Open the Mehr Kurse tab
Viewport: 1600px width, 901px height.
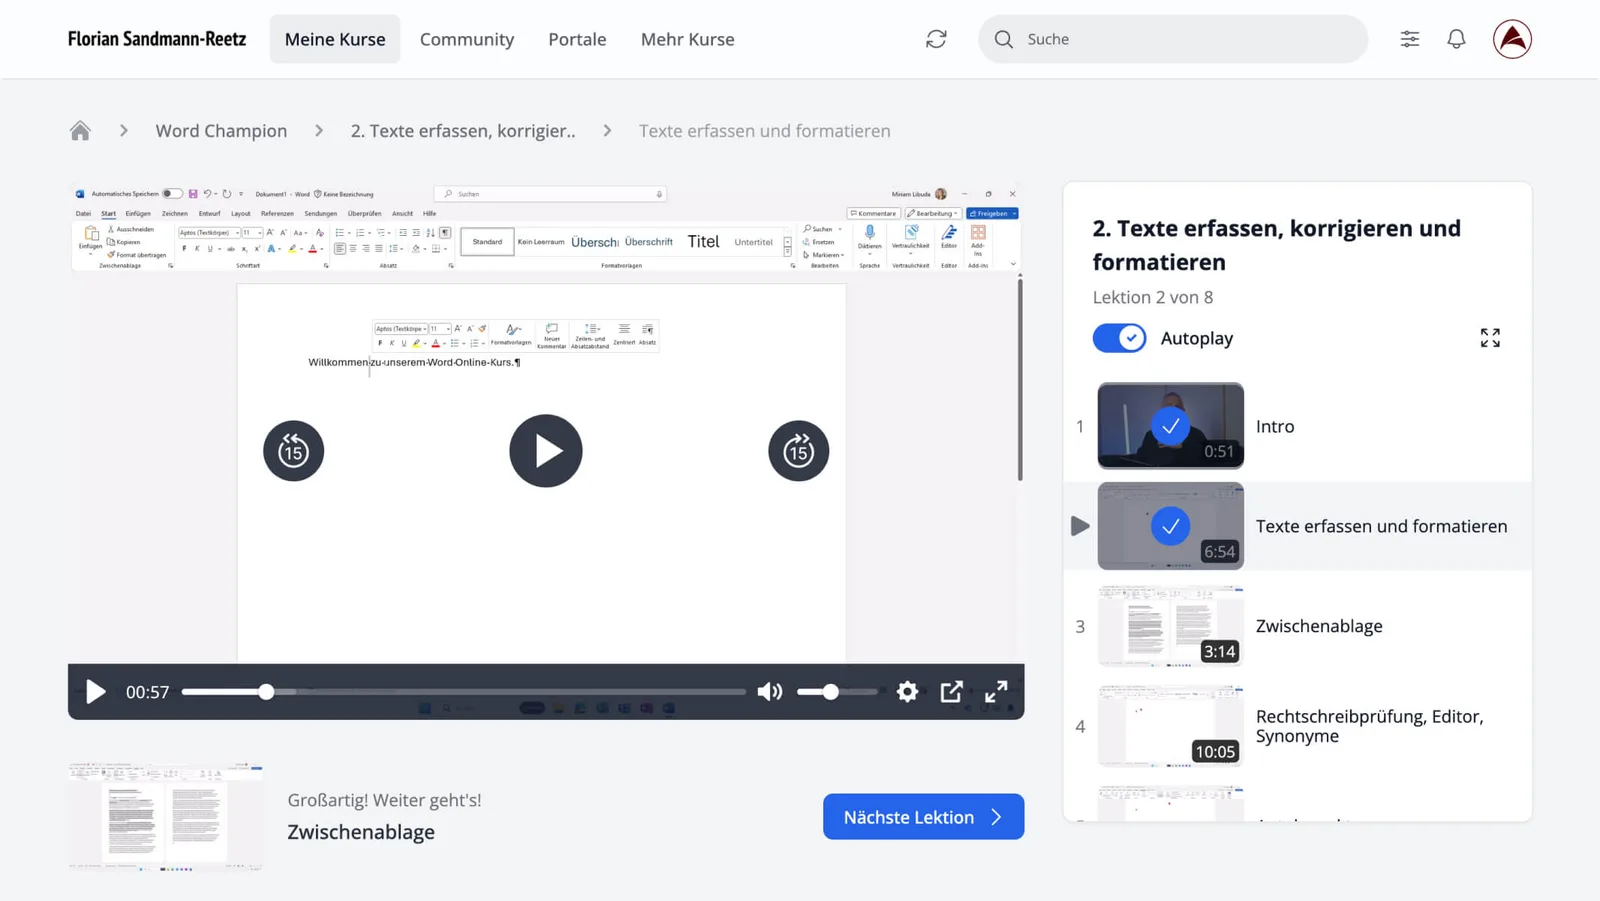[688, 39]
